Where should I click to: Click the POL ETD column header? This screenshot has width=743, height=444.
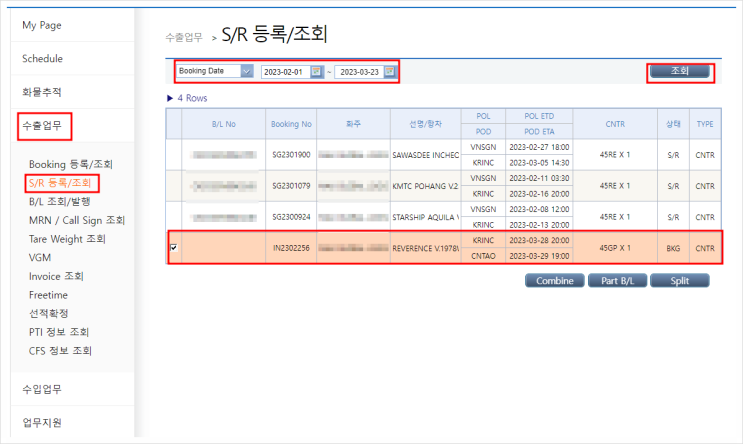pos(539,116)
